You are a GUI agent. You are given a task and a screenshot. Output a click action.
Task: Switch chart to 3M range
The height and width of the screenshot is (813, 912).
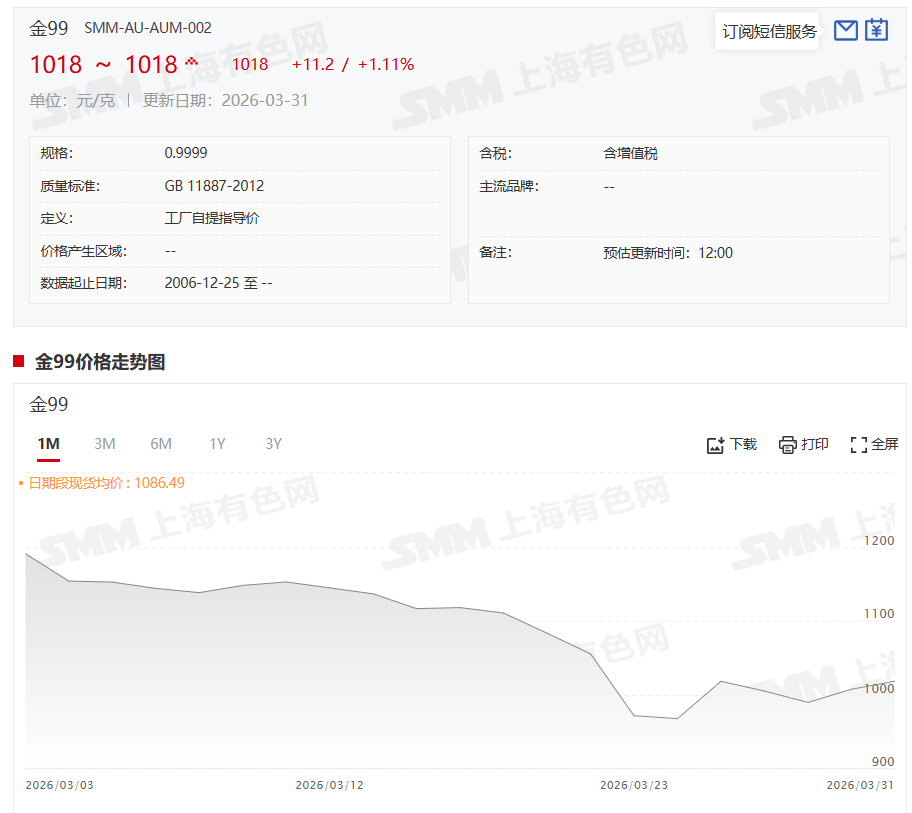point(105,444)
